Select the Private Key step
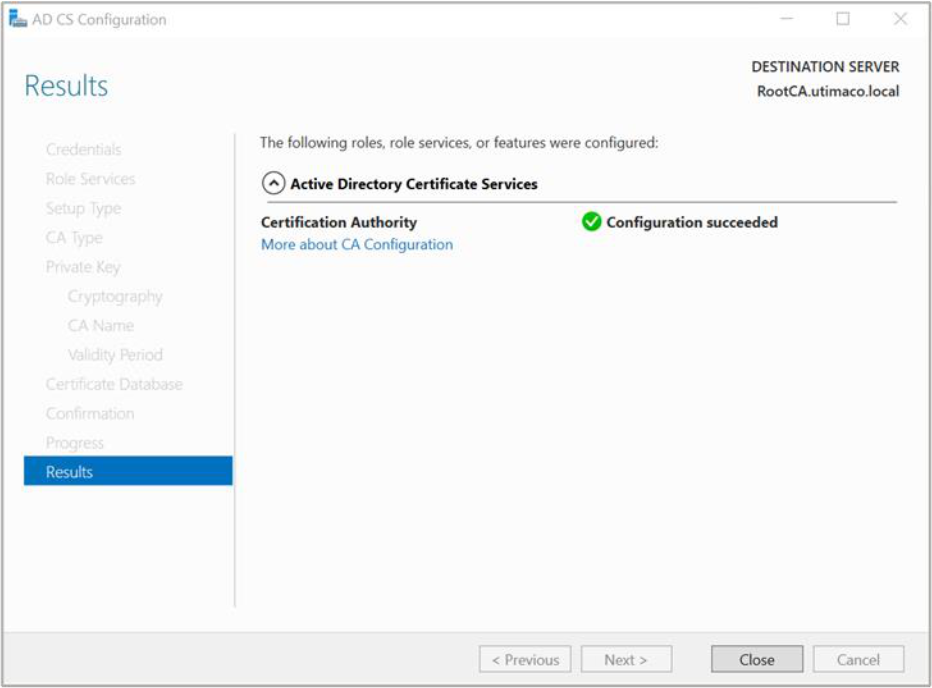This screenshot has width=932, height=688. pyautogui.click(x=83, y=267)
